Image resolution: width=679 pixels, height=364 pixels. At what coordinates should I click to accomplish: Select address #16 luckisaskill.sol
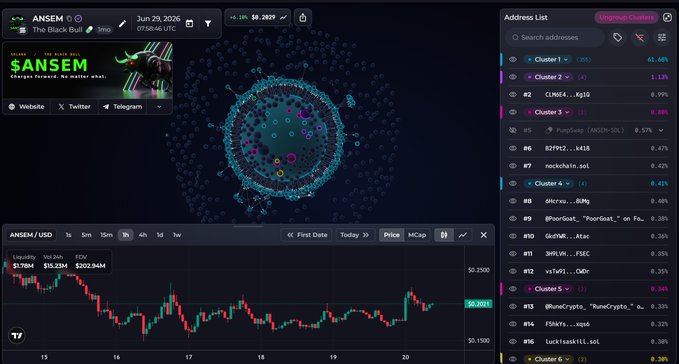(588, 341)
